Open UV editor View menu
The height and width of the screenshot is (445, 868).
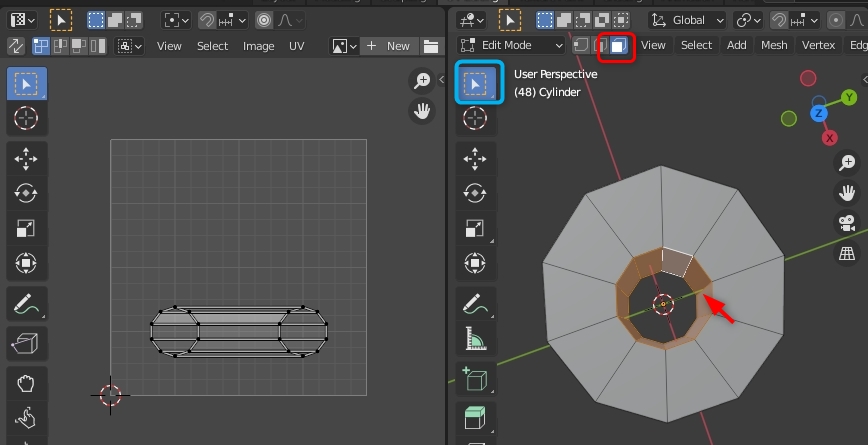169,46
